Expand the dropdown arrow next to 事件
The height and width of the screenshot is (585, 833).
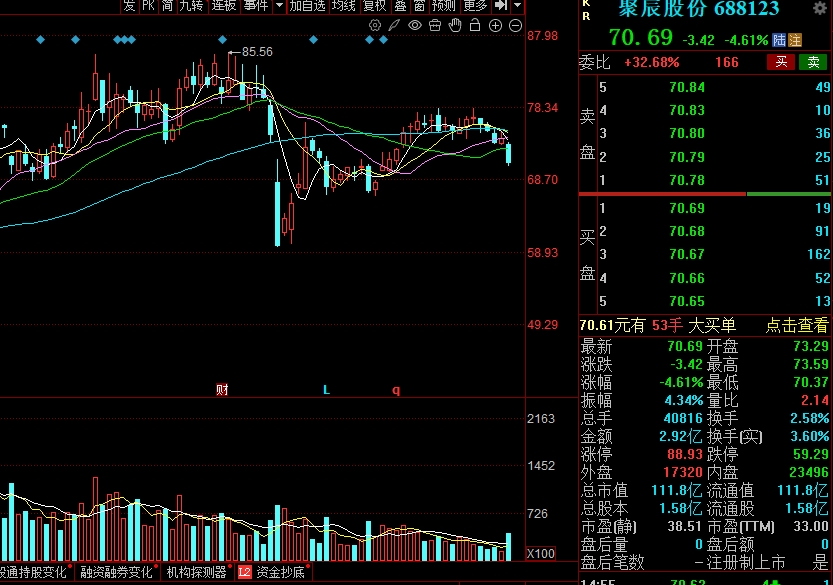(279, 6)
